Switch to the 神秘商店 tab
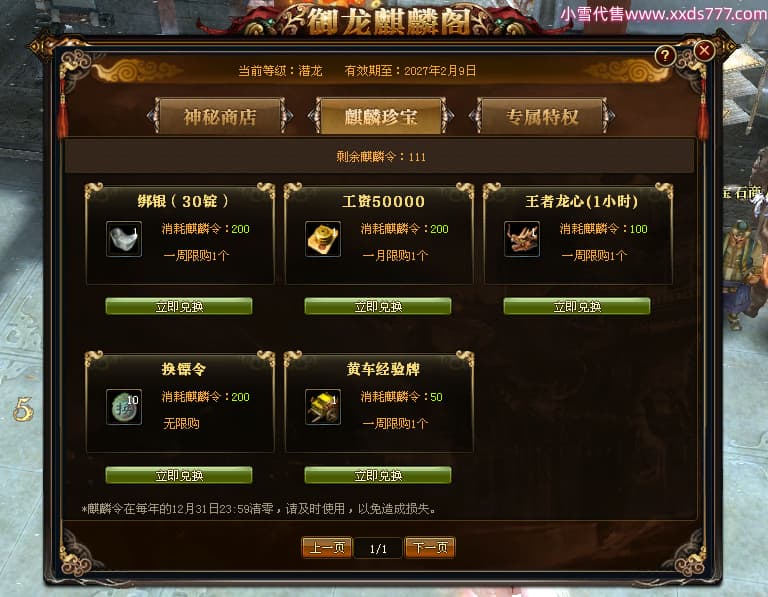Viewport: 768px width, 597px height. pos(220,117)
